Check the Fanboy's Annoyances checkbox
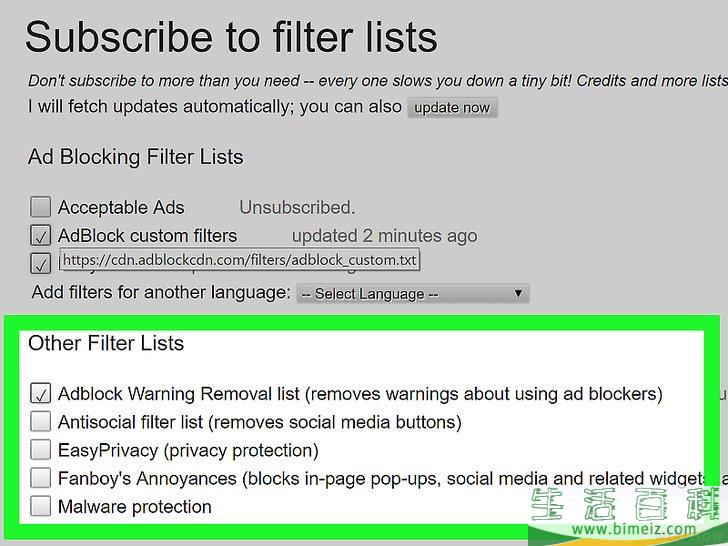 [x=40, y=478]
